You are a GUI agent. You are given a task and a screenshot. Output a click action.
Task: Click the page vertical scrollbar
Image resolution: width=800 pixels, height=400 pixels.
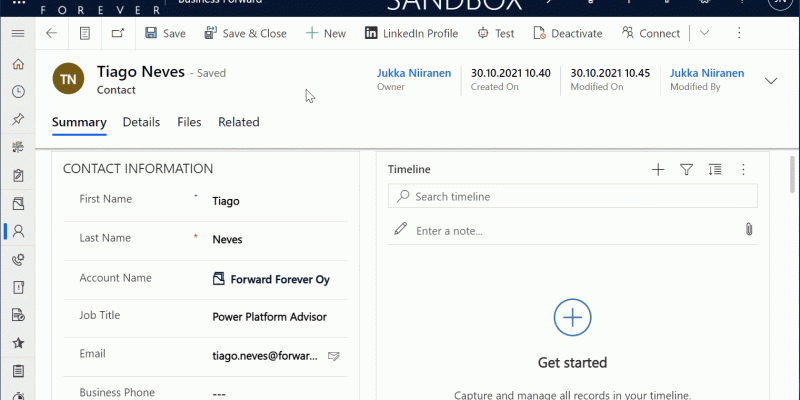click(x=792, y=174)
